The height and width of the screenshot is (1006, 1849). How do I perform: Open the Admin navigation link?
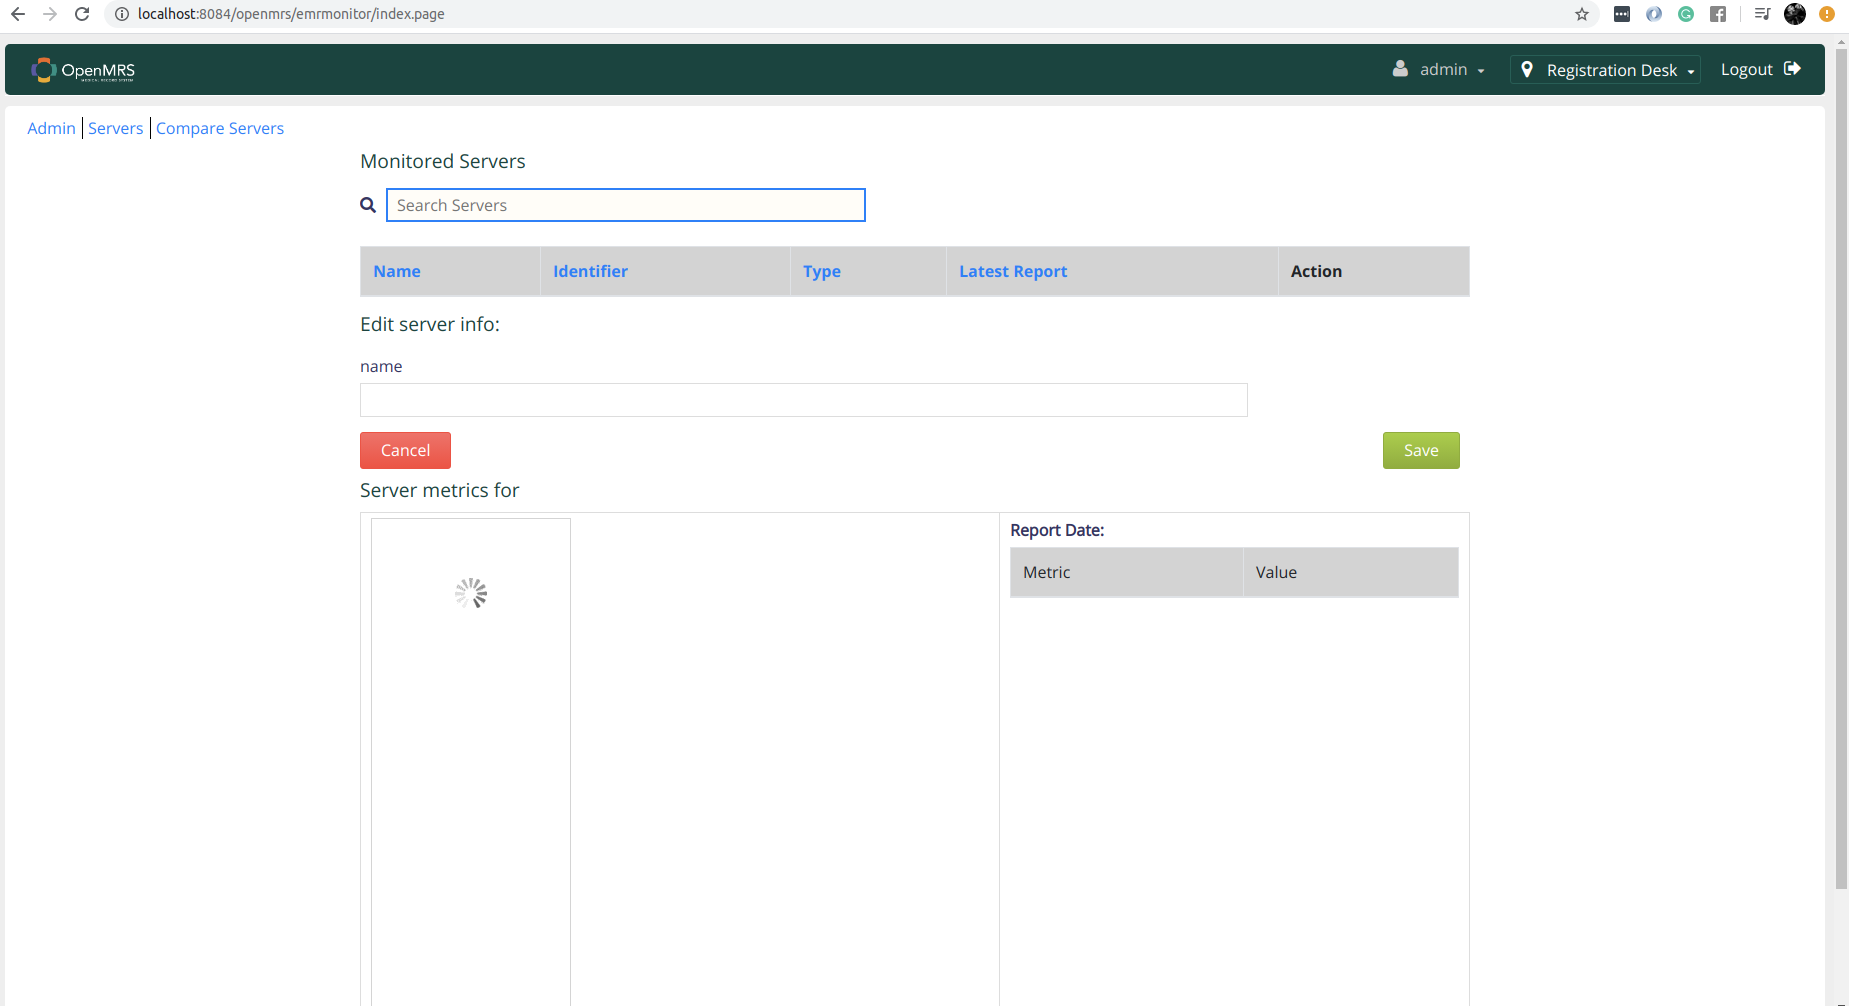coord(51,128)
